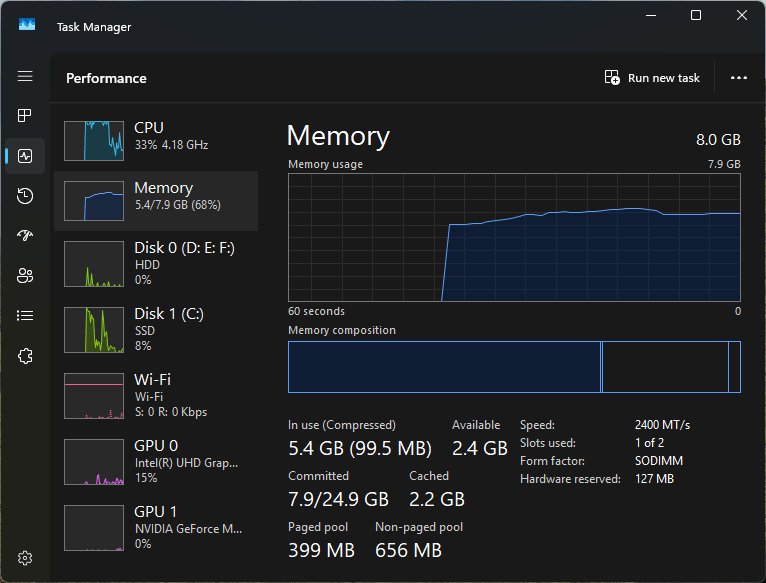This screenshot has height=583, width=766.
Task: Open Task Manager settings gear
Action: click(25, 558)
